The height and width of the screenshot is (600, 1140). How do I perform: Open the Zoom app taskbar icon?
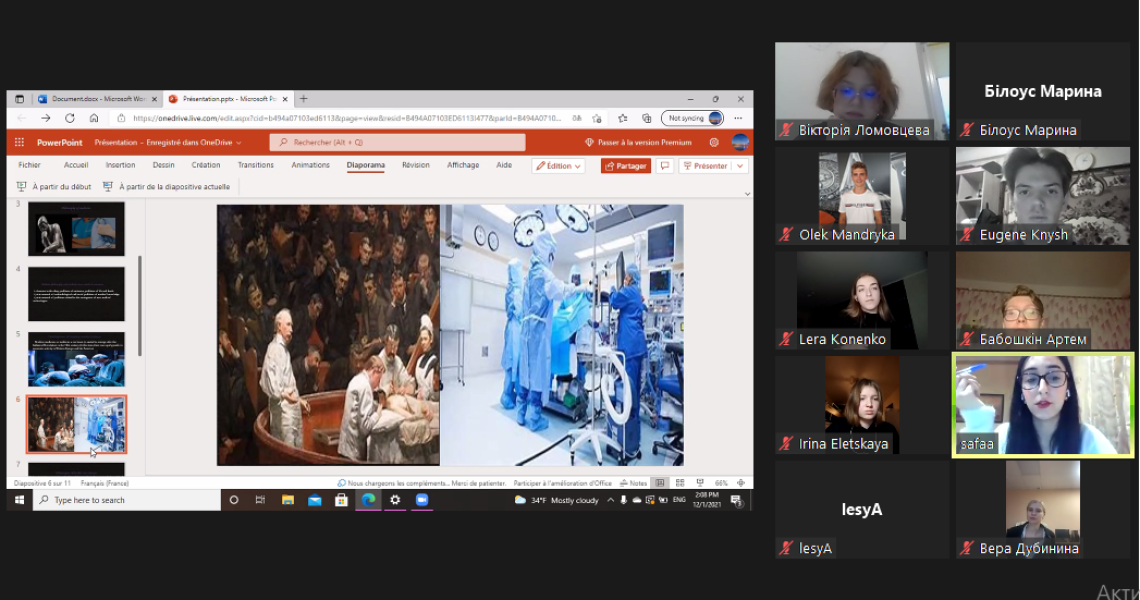[x=422, y=500]
